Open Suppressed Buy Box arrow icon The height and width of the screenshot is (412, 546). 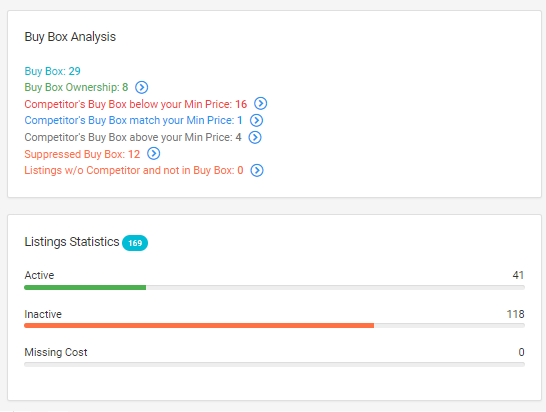click(x=153, y=153)
